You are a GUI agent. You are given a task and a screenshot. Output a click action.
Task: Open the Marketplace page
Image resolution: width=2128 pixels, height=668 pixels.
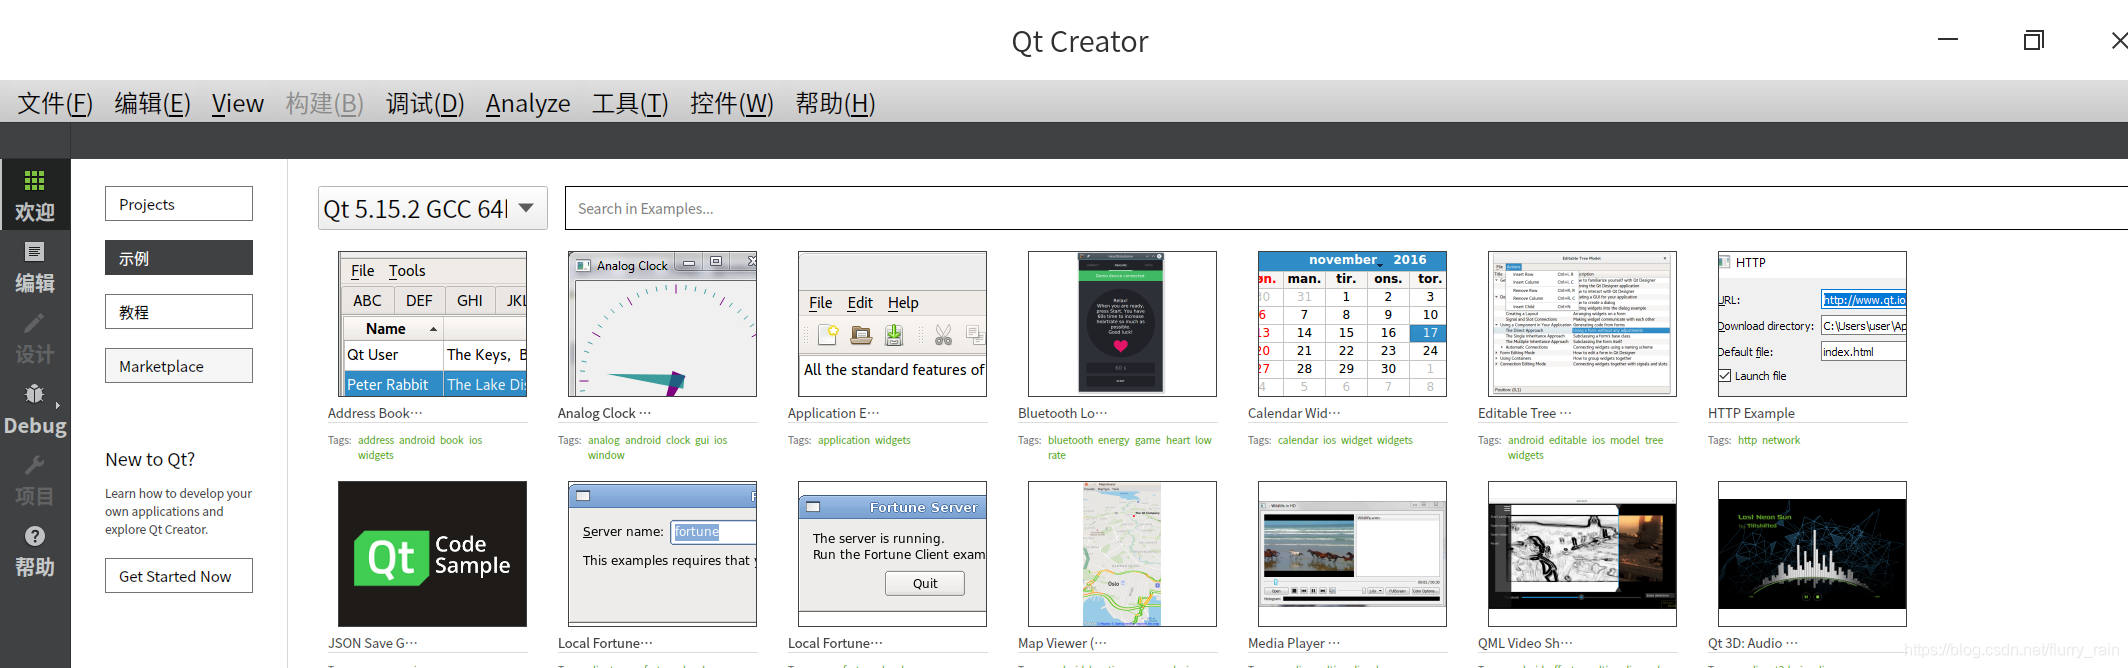[179, 366]
